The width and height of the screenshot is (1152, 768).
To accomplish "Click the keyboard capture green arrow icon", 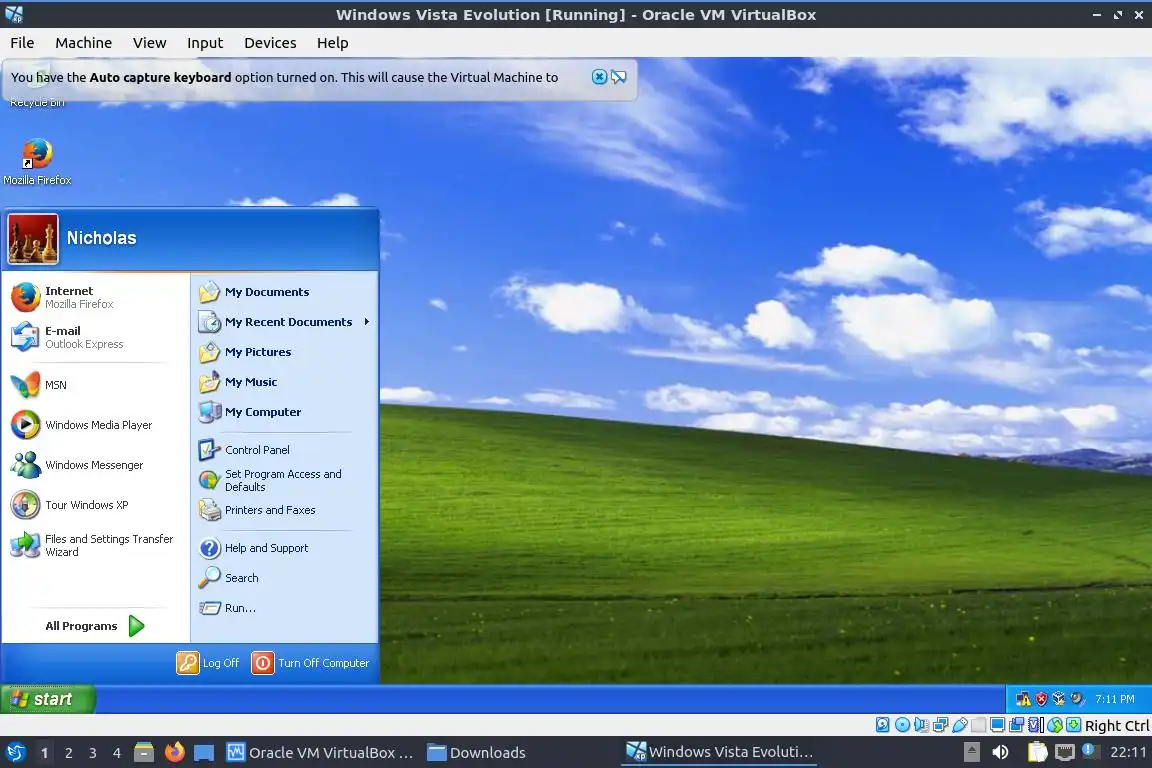I will (x=1073, y=725).
